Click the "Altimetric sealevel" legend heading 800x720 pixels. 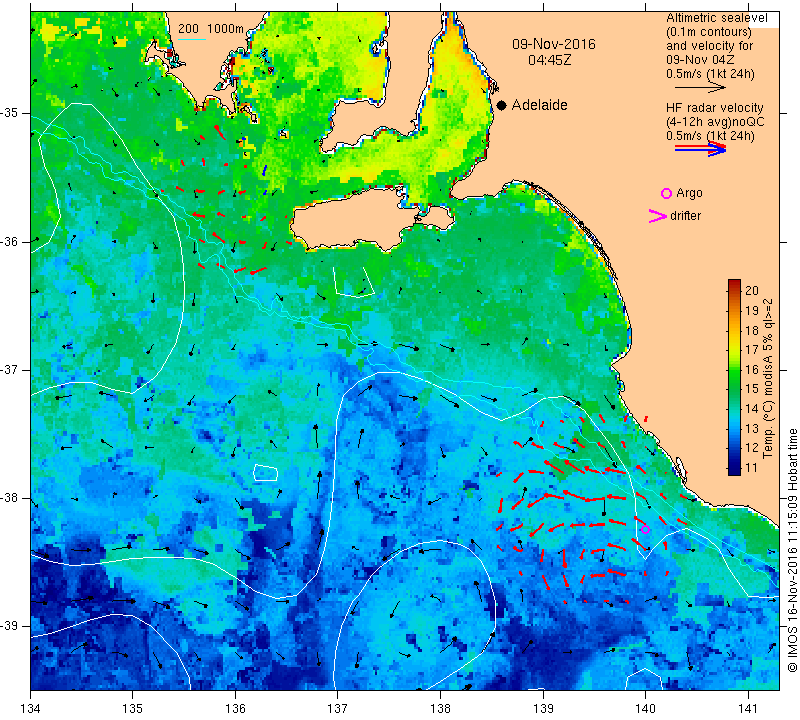pos(717,18)
